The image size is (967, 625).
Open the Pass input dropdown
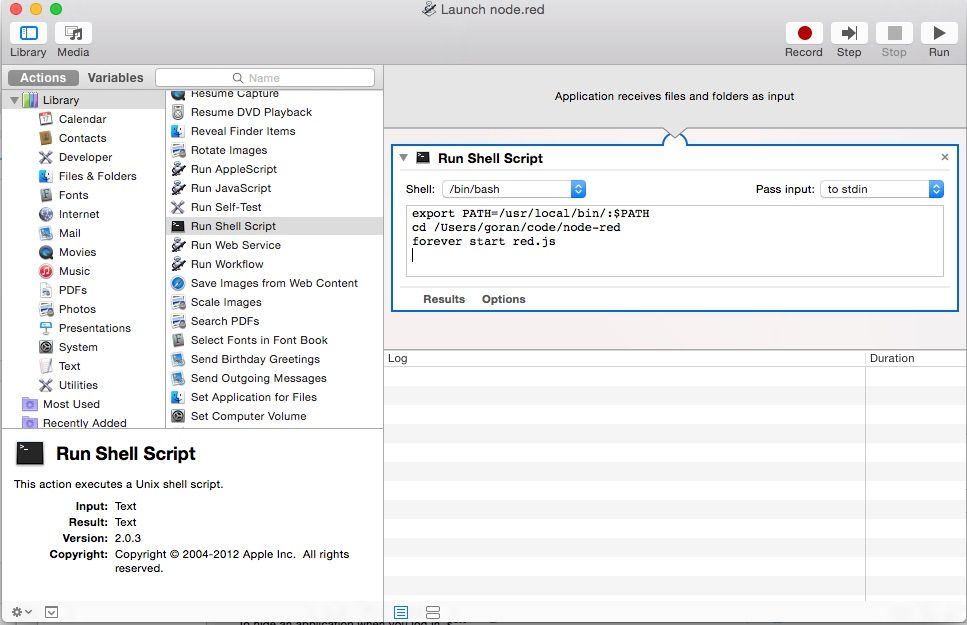pyautogui.click(x=882, y=189)
